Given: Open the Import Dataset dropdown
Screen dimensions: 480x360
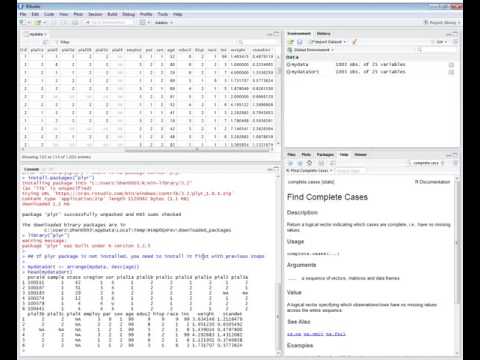Looking at the screenshot, I should (328, 42).
